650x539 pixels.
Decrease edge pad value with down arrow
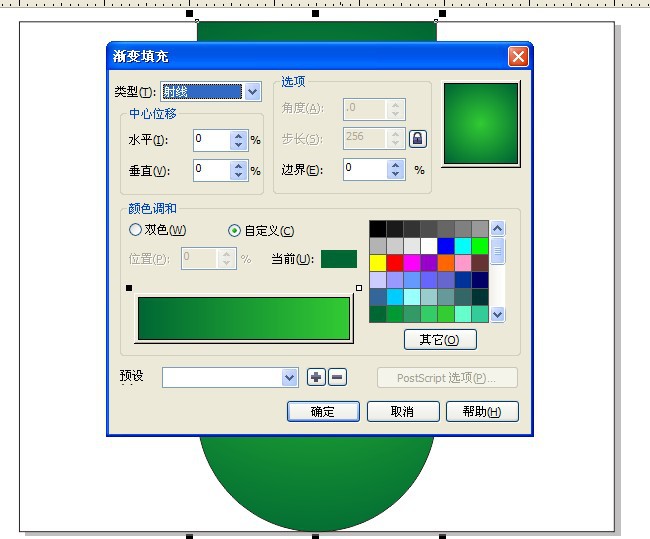click(x=395, y=174)
